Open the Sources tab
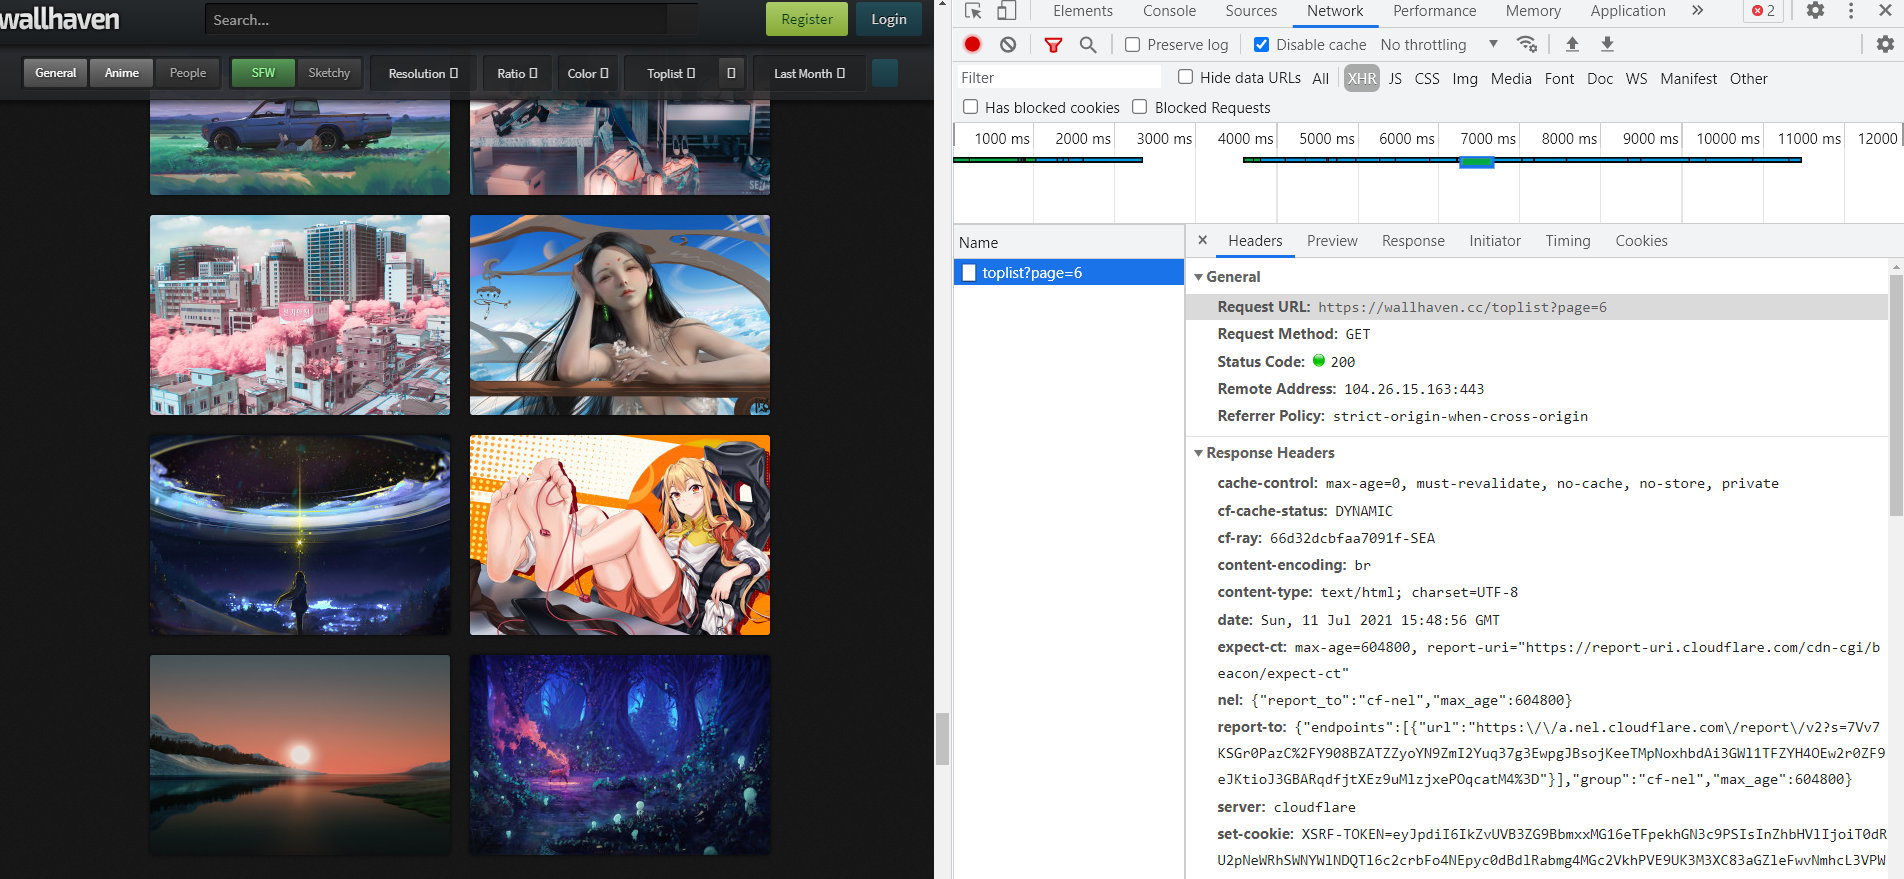Screen dimensions: 1904x879 pos(1251,11)
